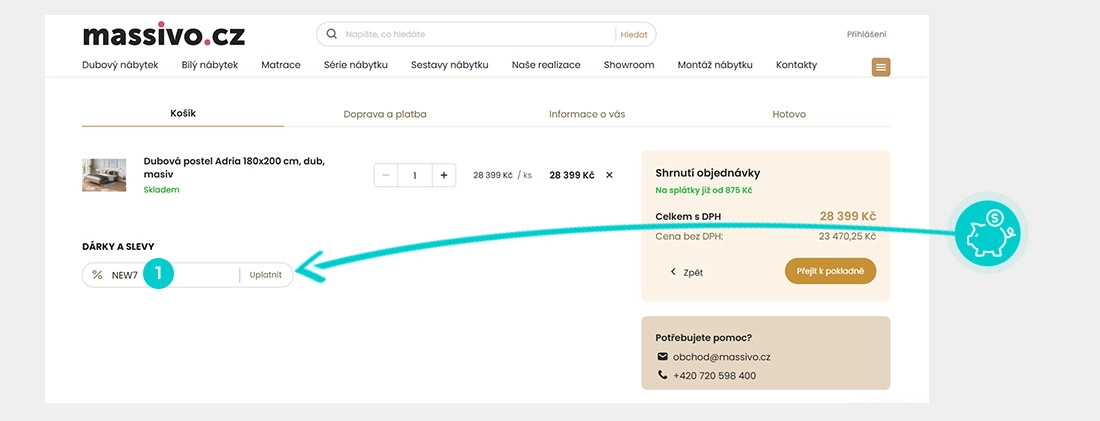Click the envelope email icon

tap(662, 356)
